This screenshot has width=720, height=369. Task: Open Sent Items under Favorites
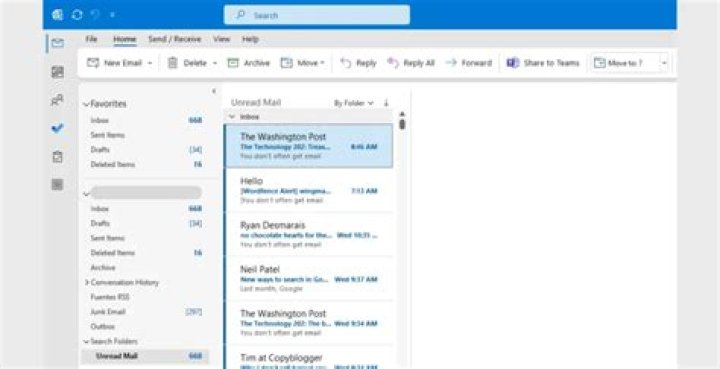pos(107,135)
